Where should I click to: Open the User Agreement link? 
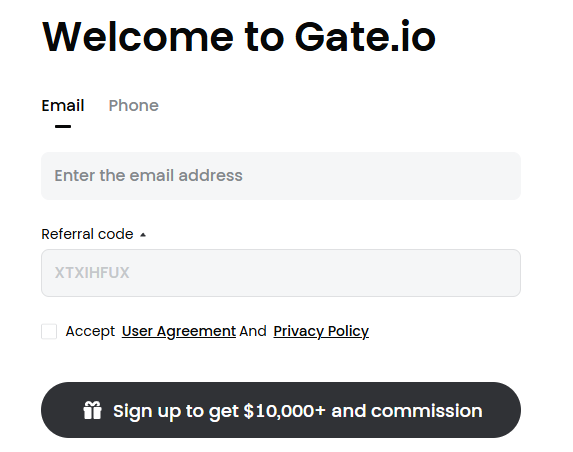179,331
